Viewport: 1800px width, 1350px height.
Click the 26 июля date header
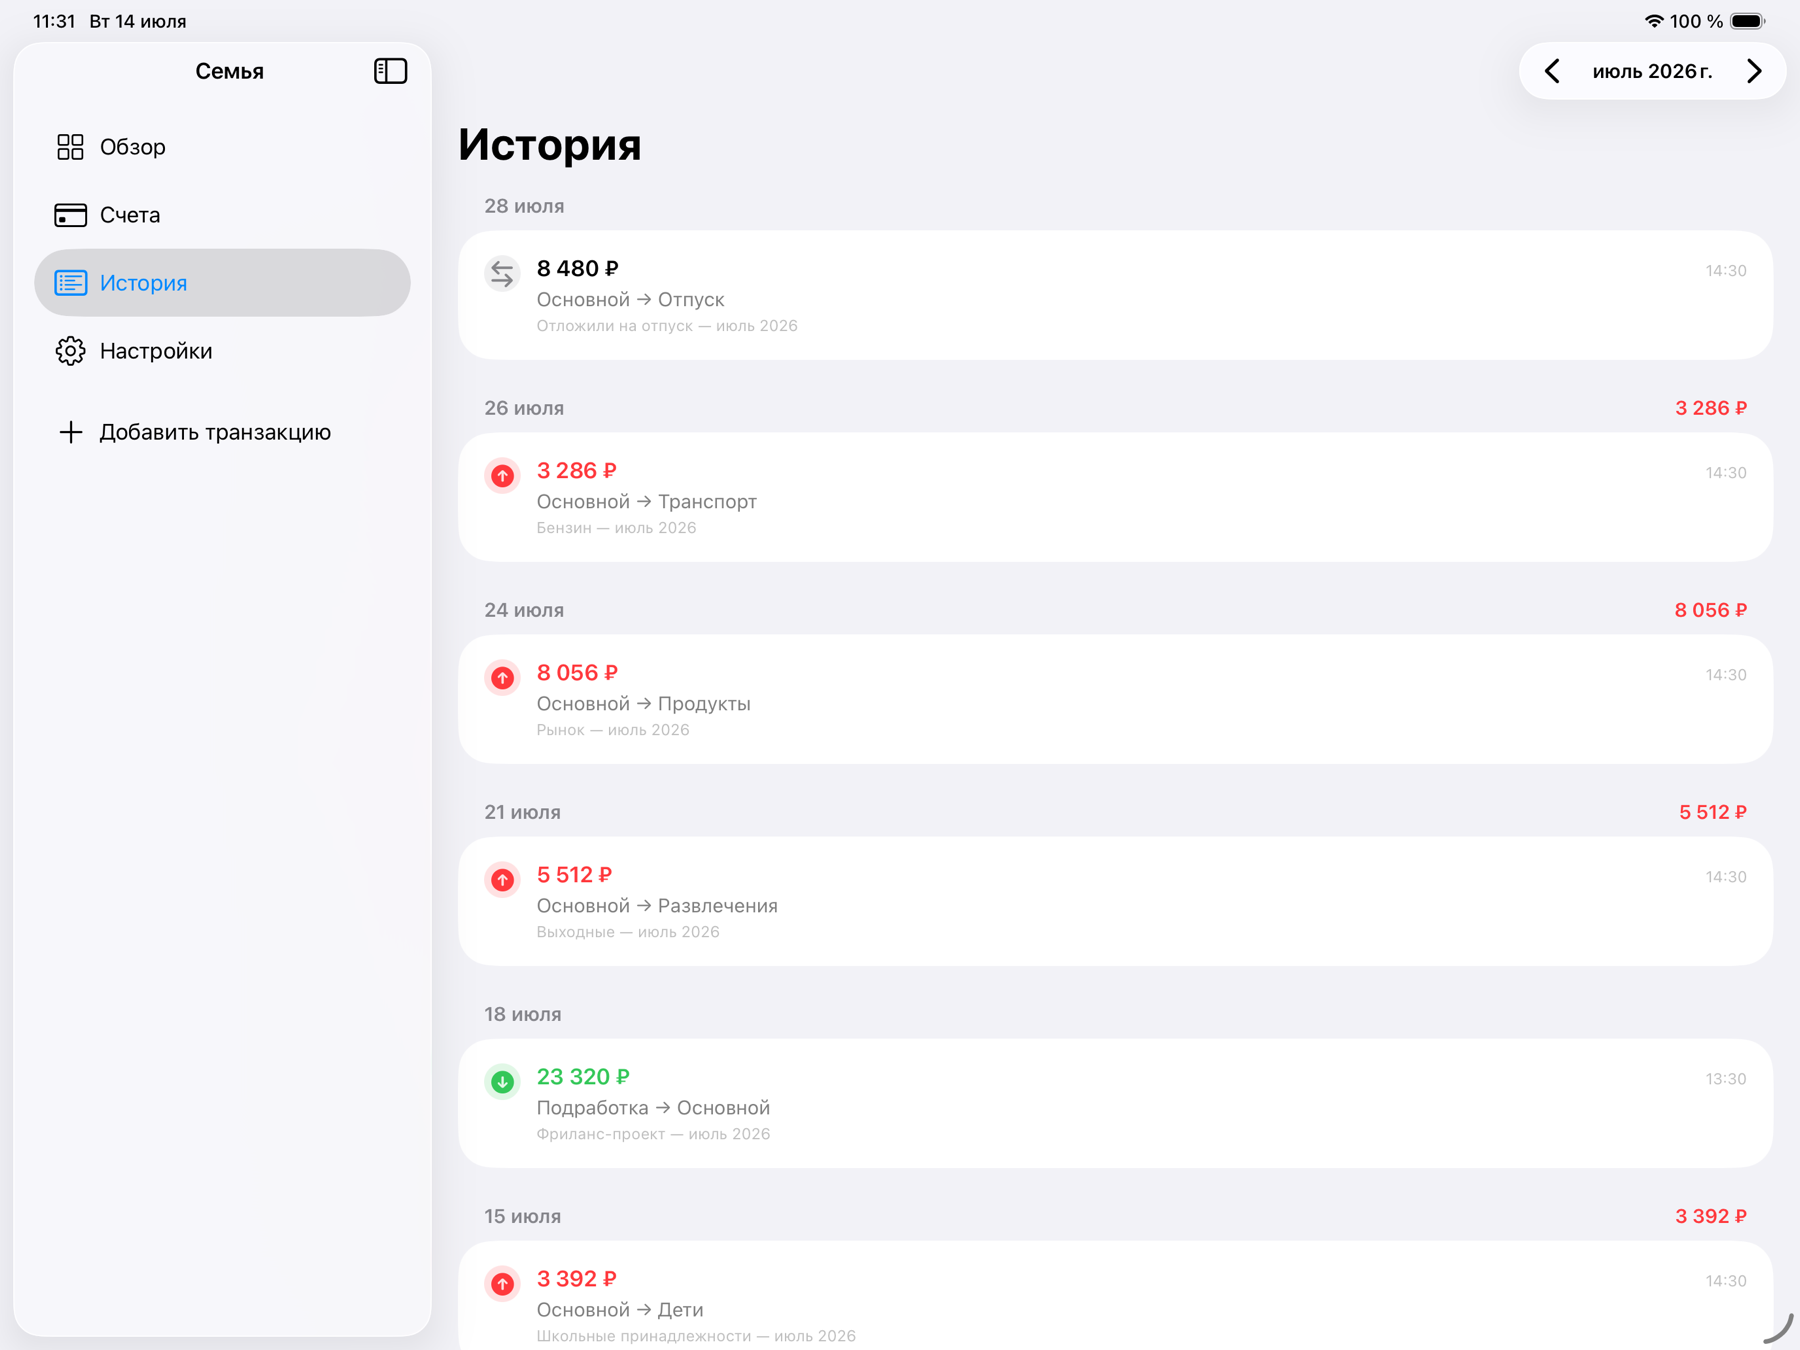tap(524, 408)
